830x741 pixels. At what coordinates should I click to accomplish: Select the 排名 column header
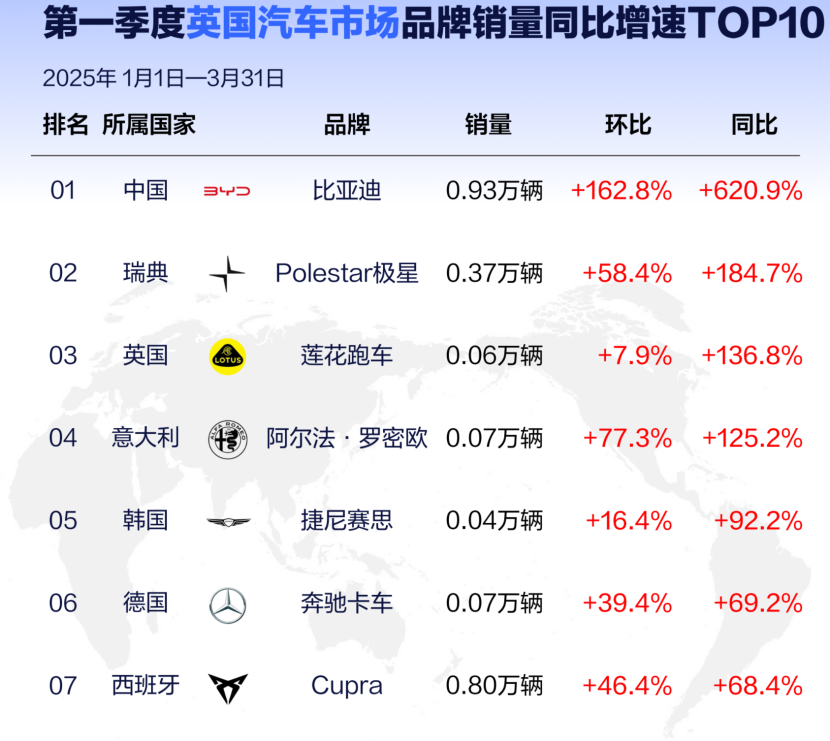pos(65,125)
